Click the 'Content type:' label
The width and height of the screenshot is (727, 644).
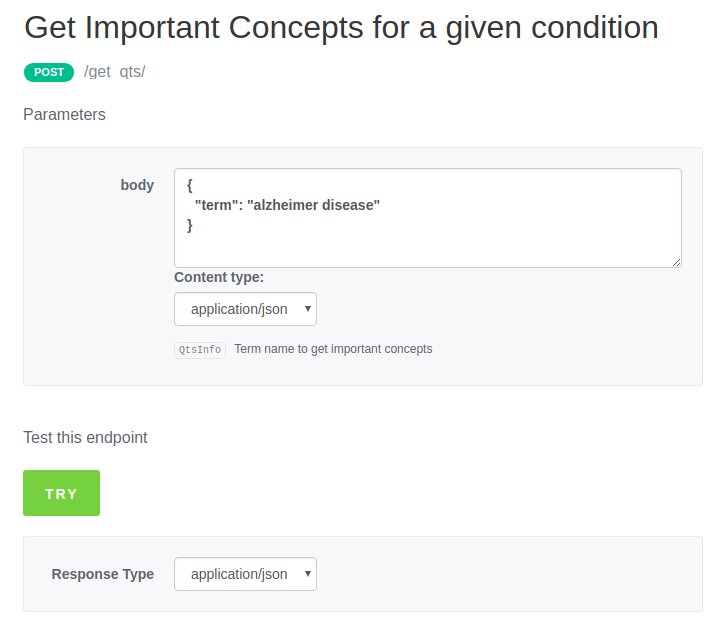coord(219,277)
